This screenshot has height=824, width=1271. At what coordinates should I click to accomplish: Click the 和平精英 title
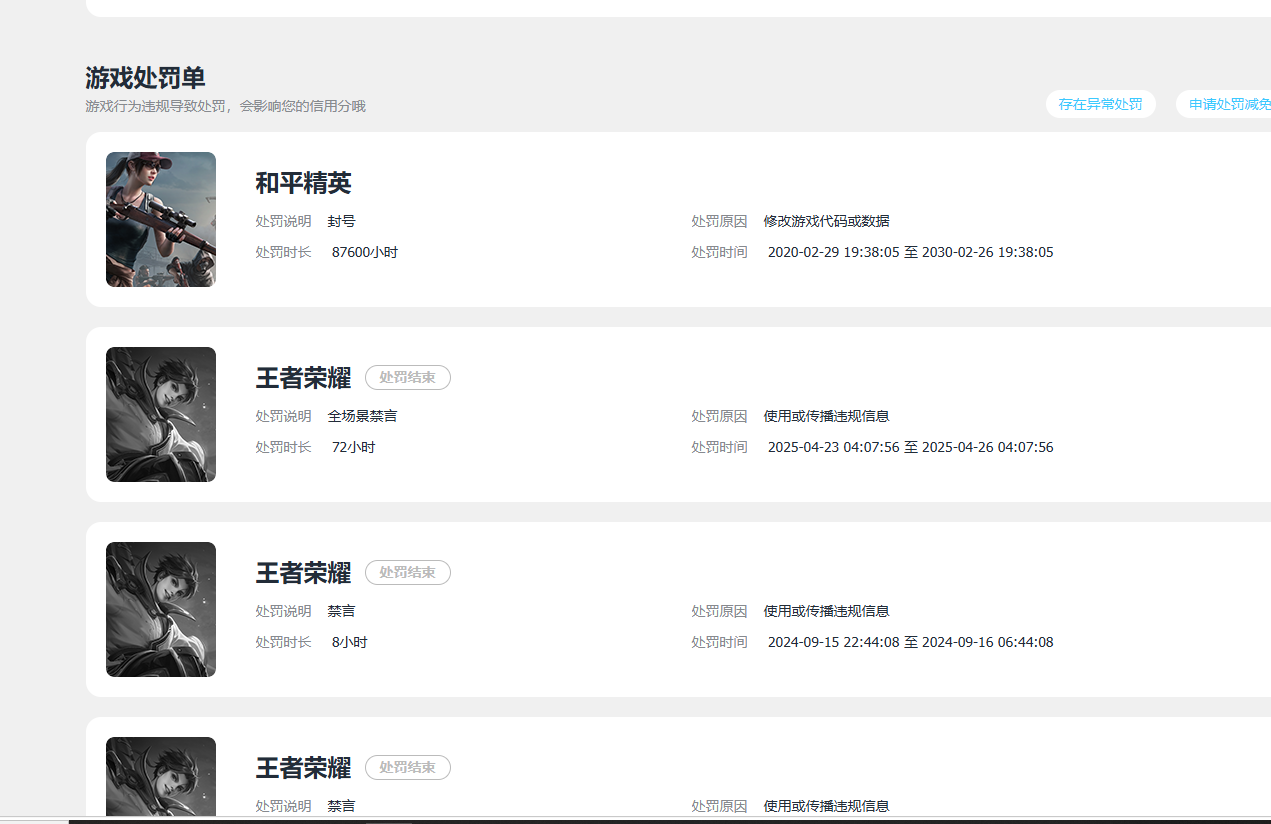[x=304, y=183]
